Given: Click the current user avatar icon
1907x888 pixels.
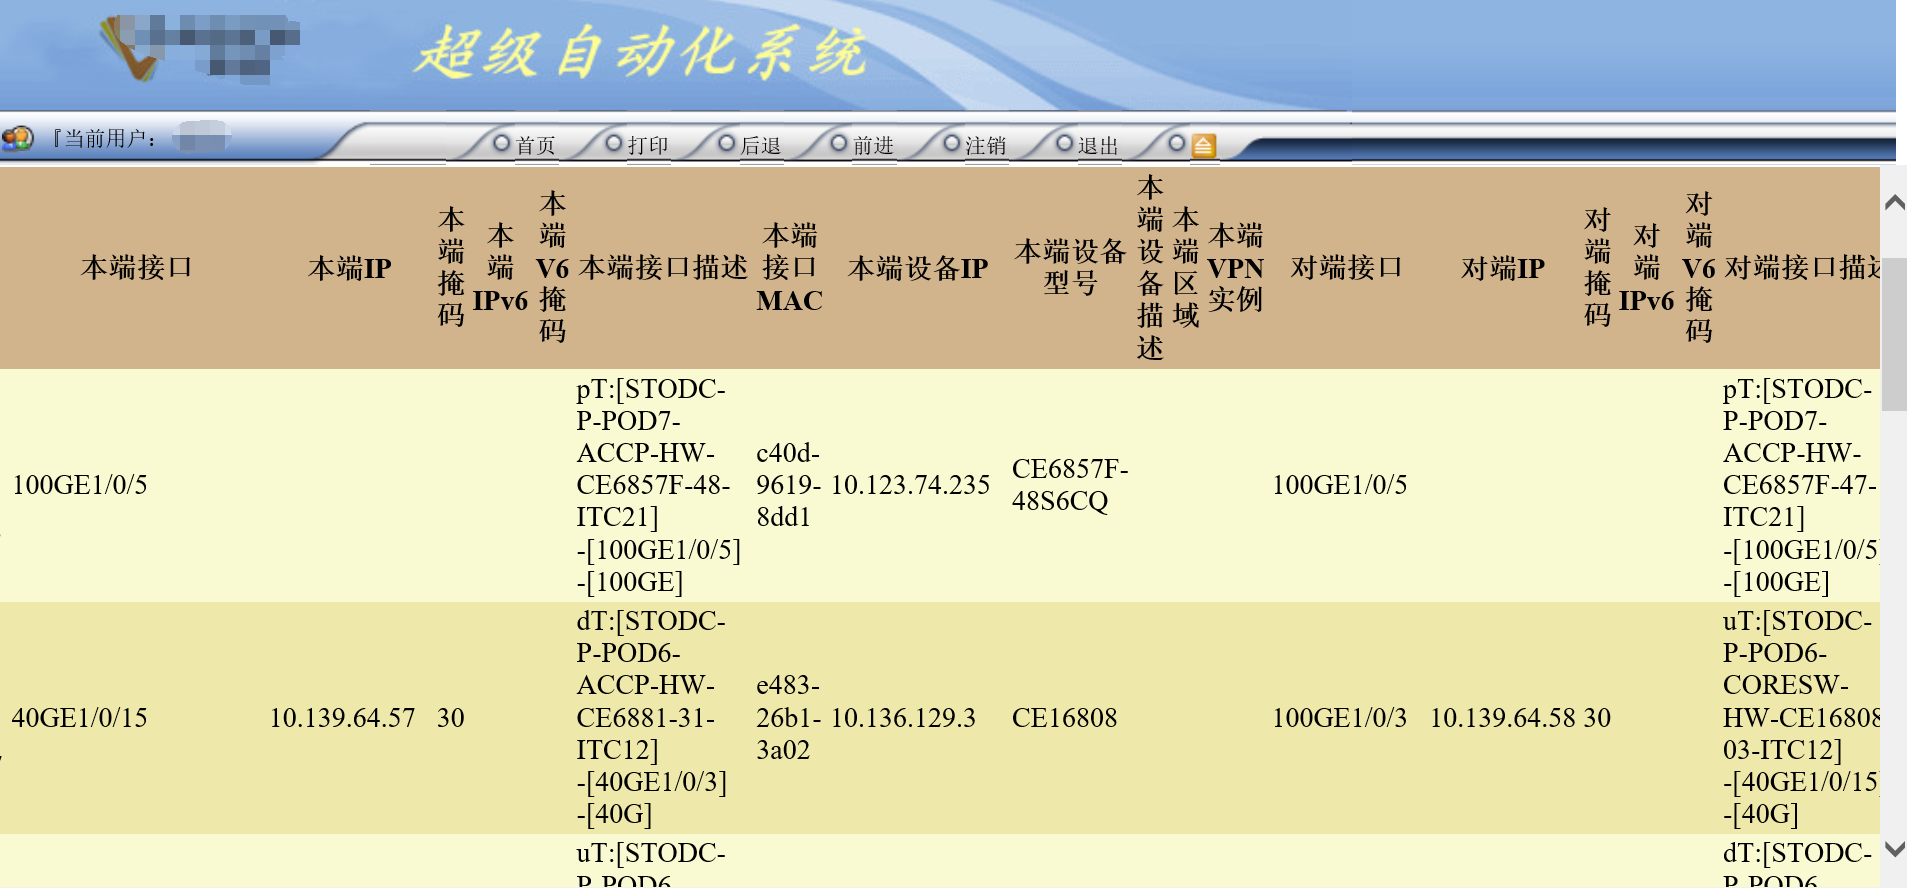Looking at the screenshot, I should point(17,138).
